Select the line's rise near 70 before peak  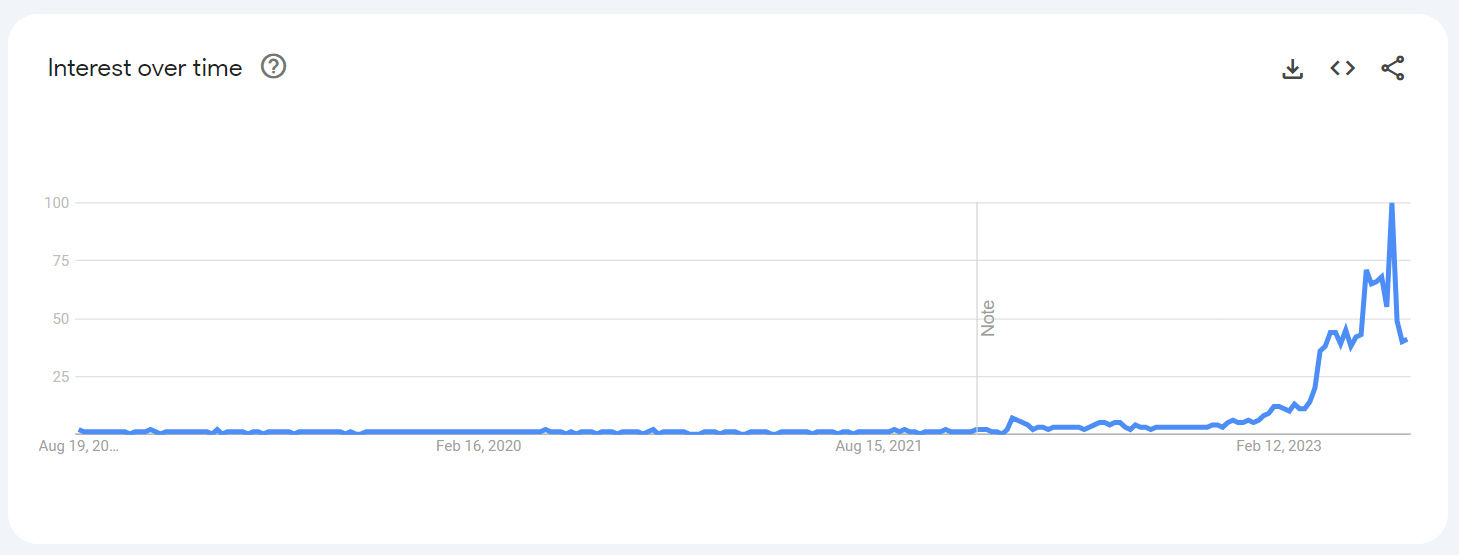(1366, 272)
